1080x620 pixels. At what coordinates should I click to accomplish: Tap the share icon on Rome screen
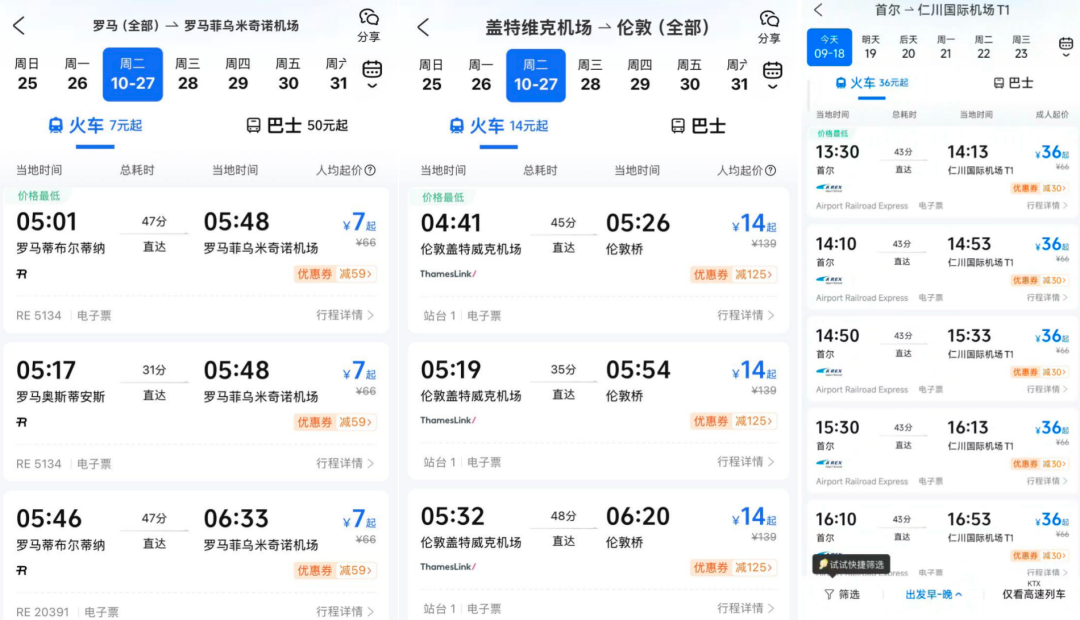pos(368,25)
